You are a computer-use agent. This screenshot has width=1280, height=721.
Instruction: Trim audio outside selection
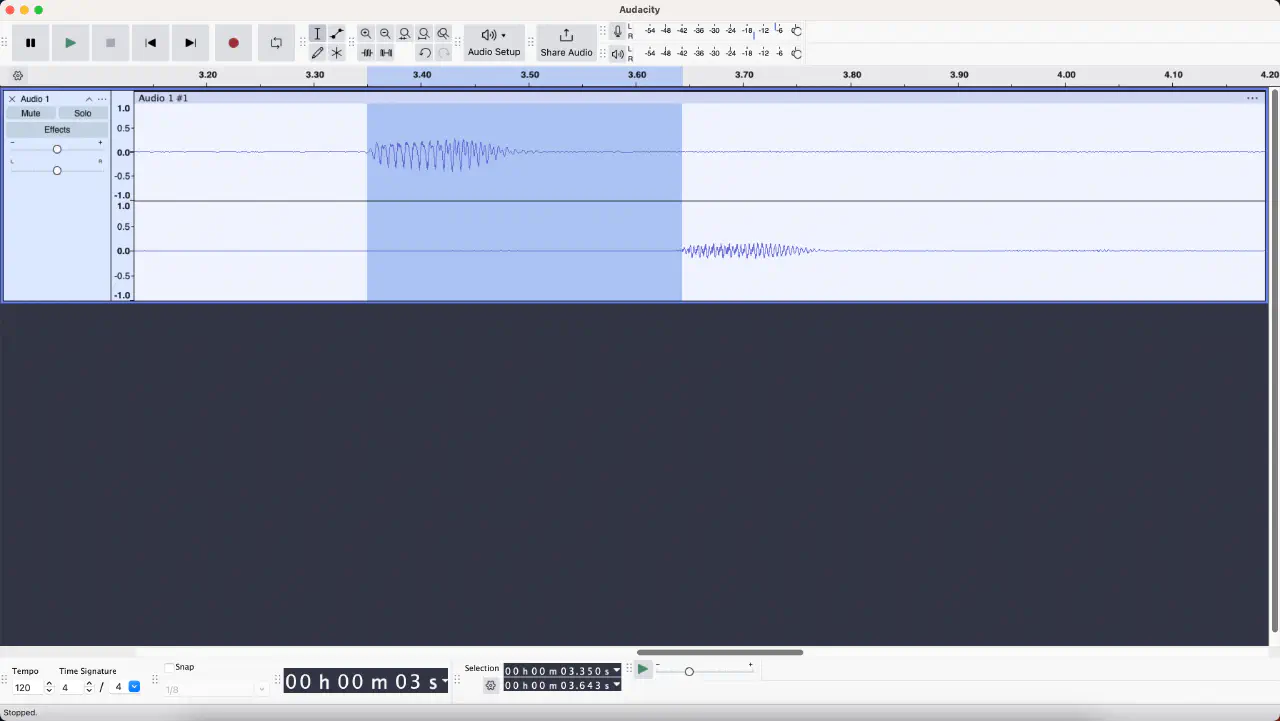(x=367, y=53)
